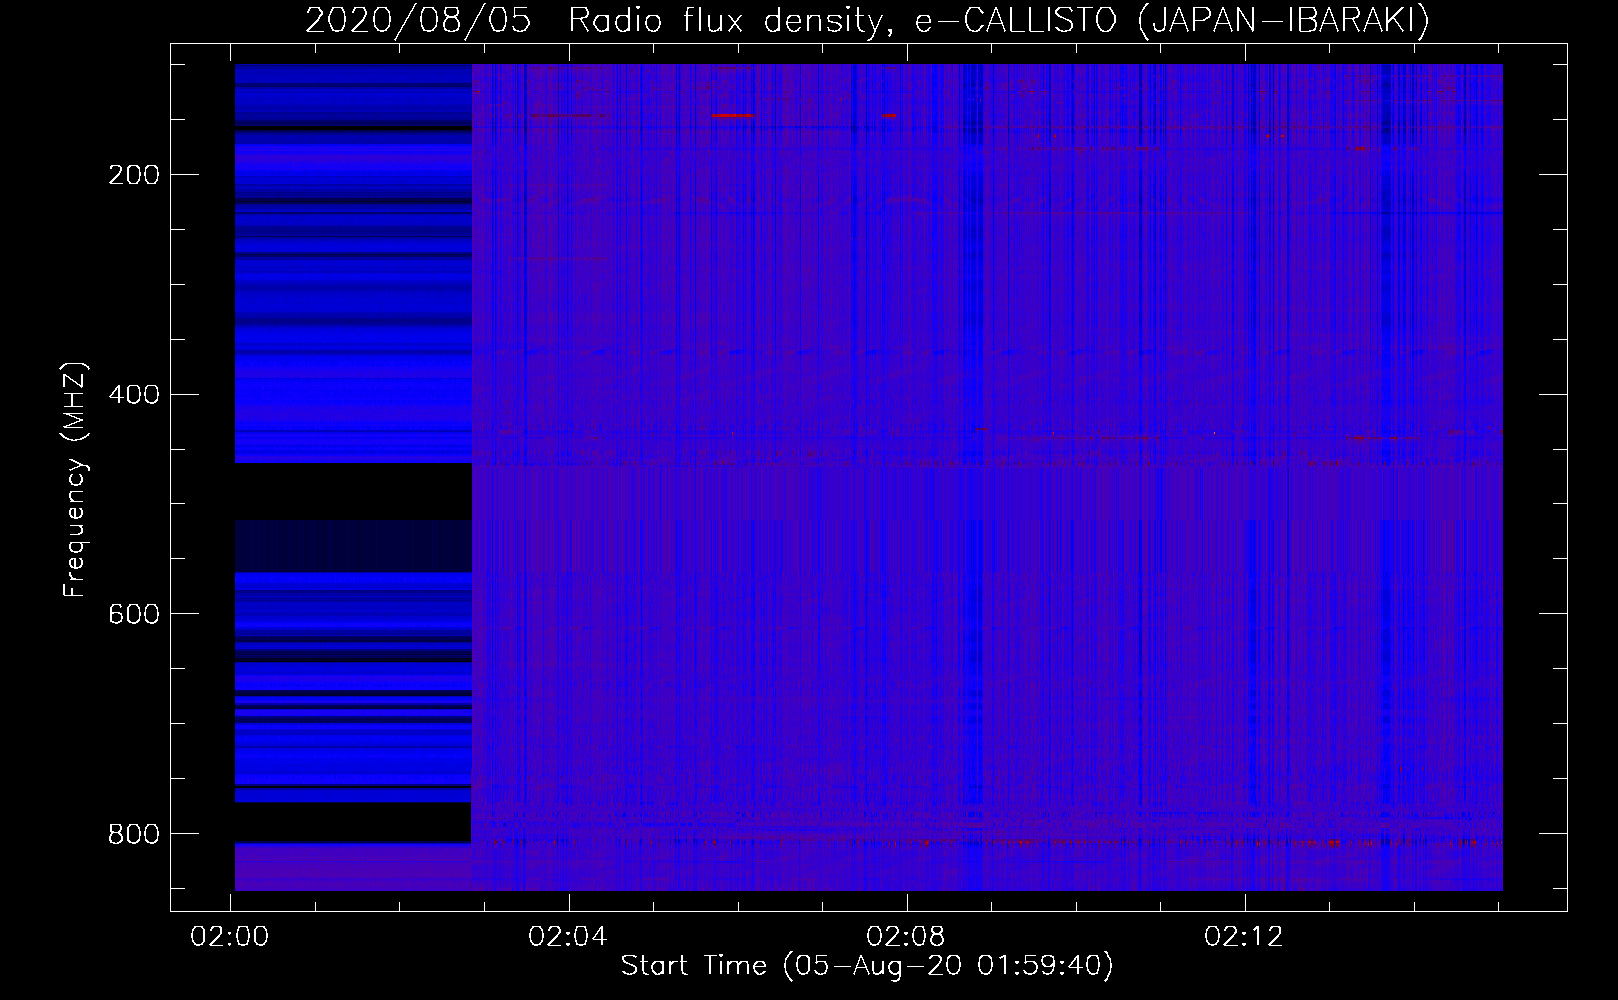Click the 02:12 time tick label

1244,937
